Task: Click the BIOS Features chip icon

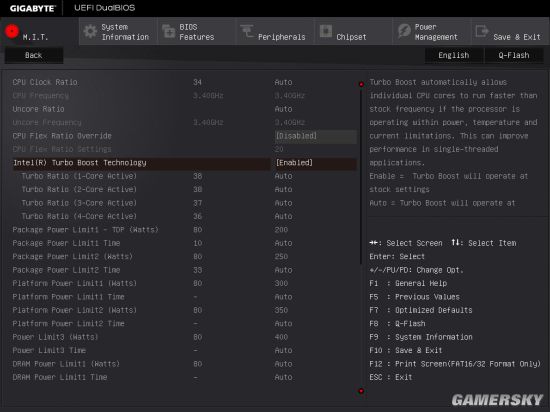Action: pyautogui.click(x=169, y=32)
